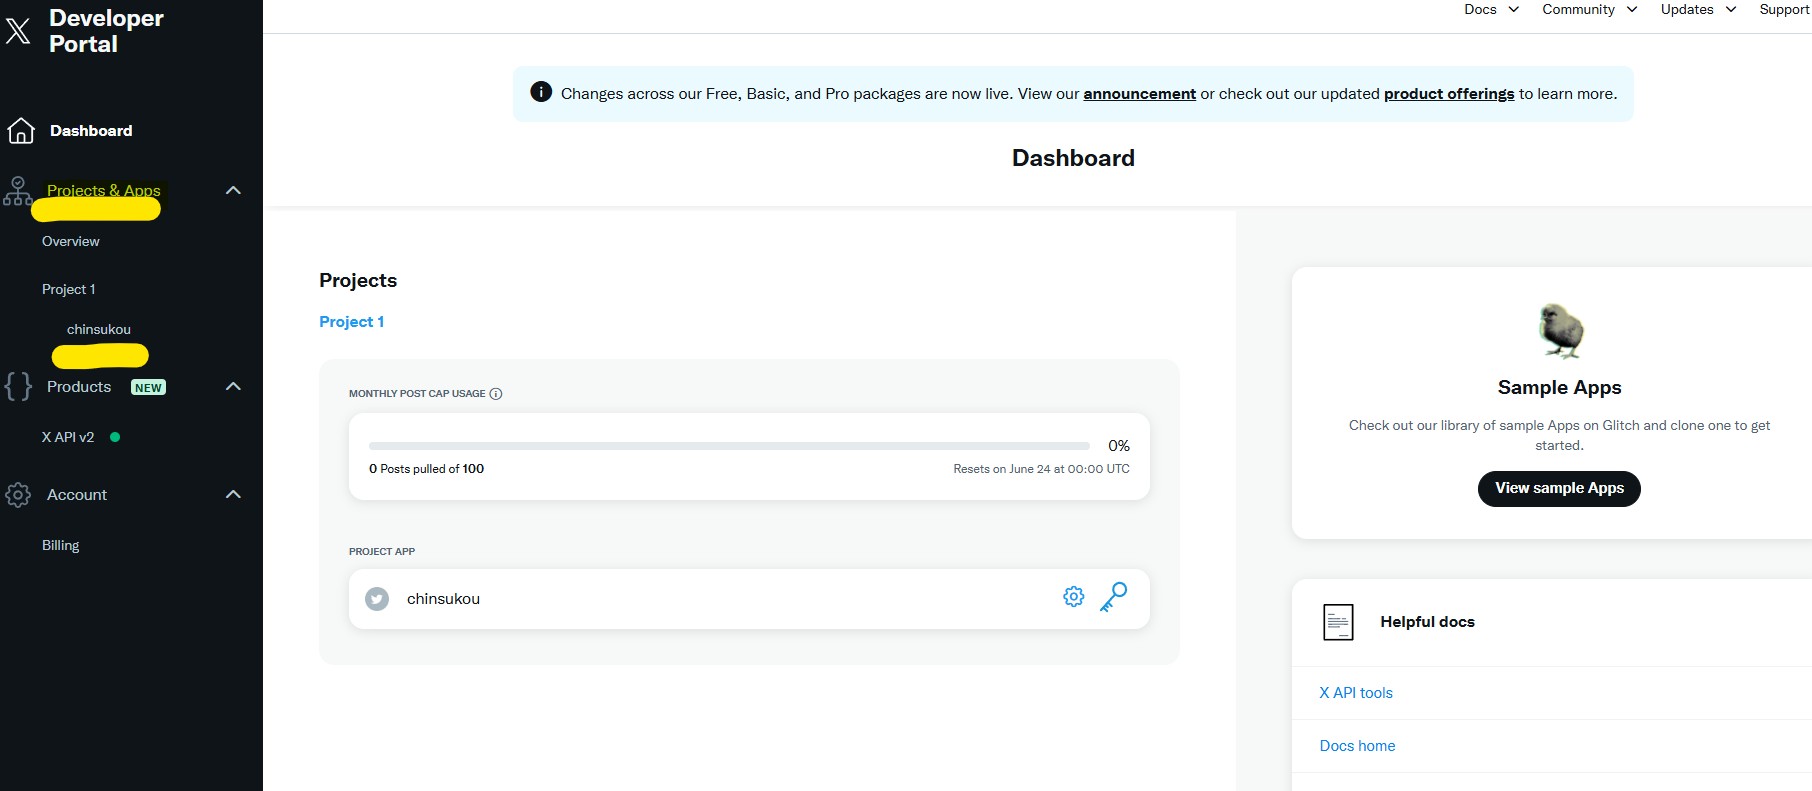1812x791 pixels.
Task: Open the Support menu
Action: tap(1785, 10)
